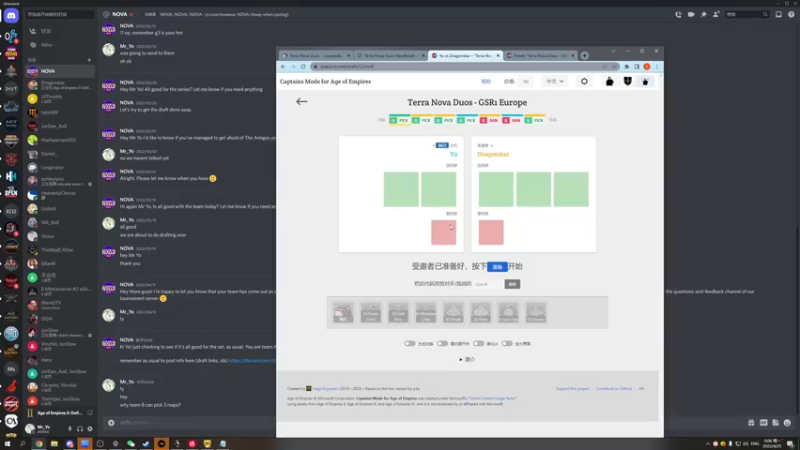Toggle the second switch below the map list
Viewport: 800px width, 450px height.
click(x=442, y=343)
